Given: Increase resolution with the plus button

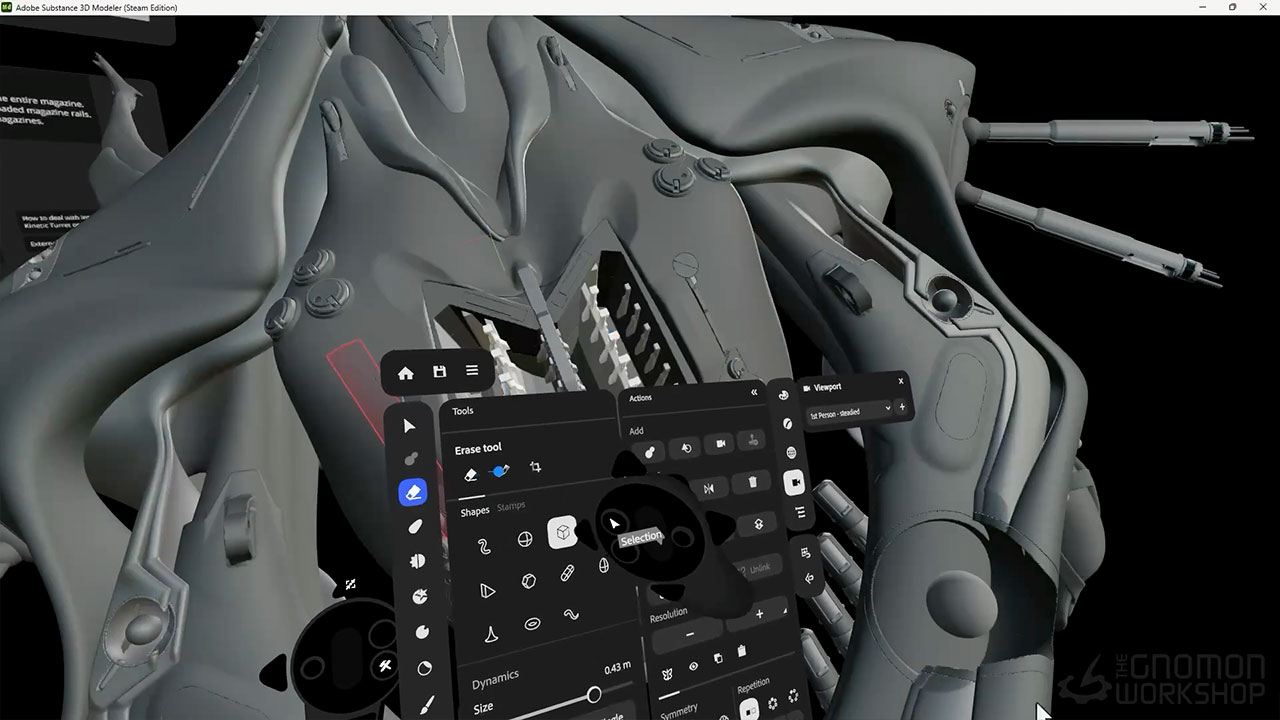Looking at the screenshot, I should (x=759, y=614).
